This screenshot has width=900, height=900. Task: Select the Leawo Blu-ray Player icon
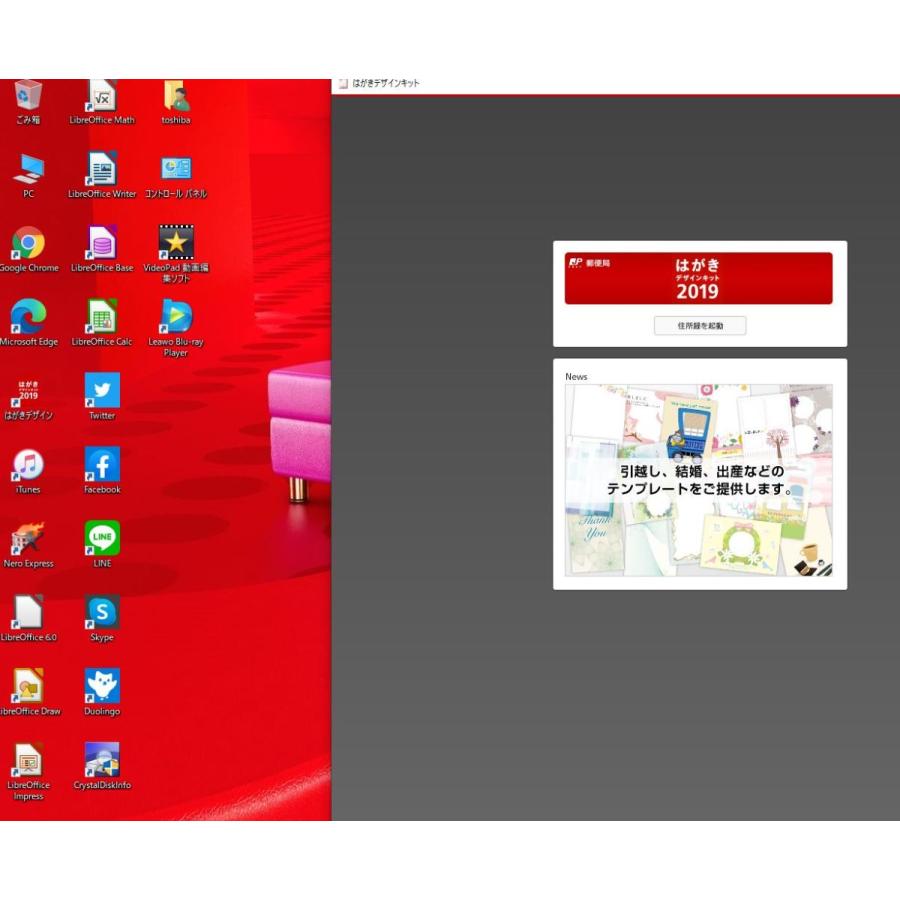pos(176,318)
